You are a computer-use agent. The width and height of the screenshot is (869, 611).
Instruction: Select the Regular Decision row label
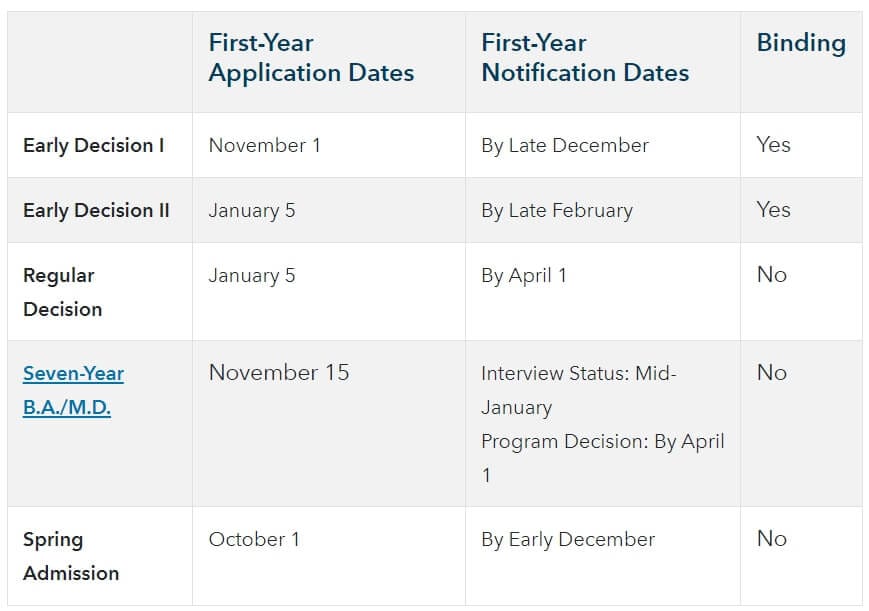[x=62, y=291]
